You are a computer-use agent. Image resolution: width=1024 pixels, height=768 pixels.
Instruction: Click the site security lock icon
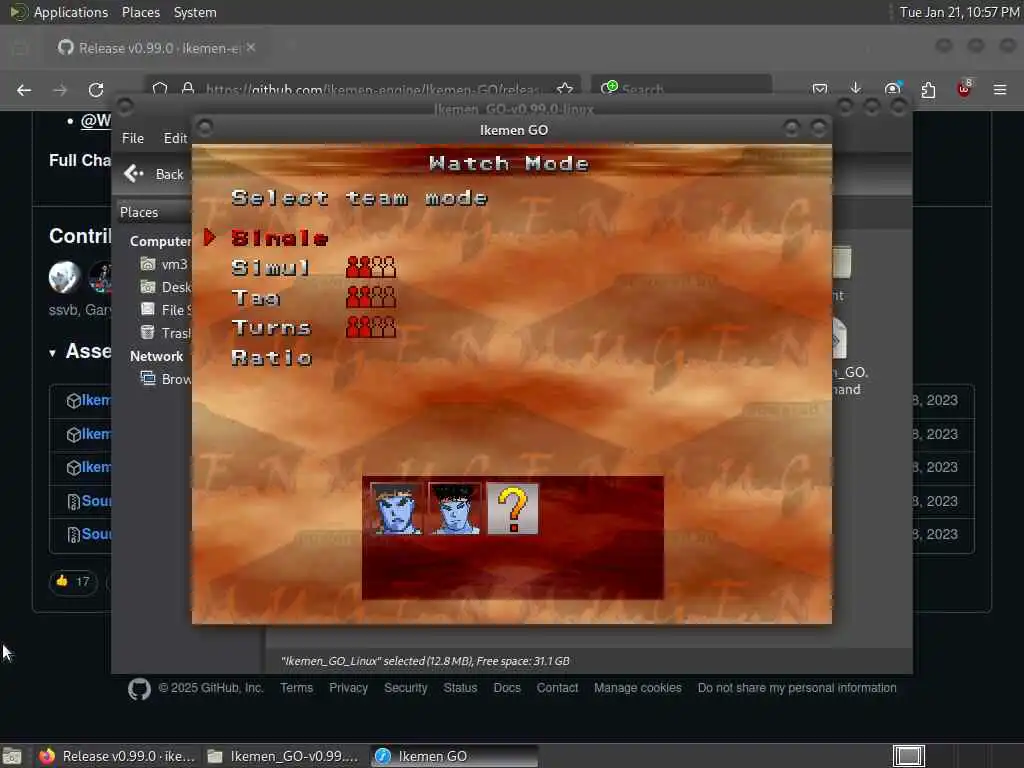(187, 88)
